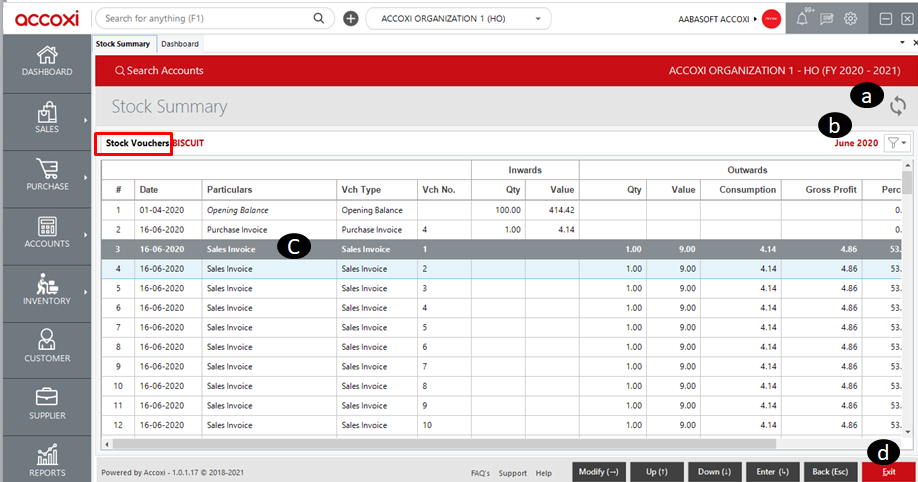Click the refresh icon in Stock Summary
The height and width of the screenshot is (482, 918).
898,106
